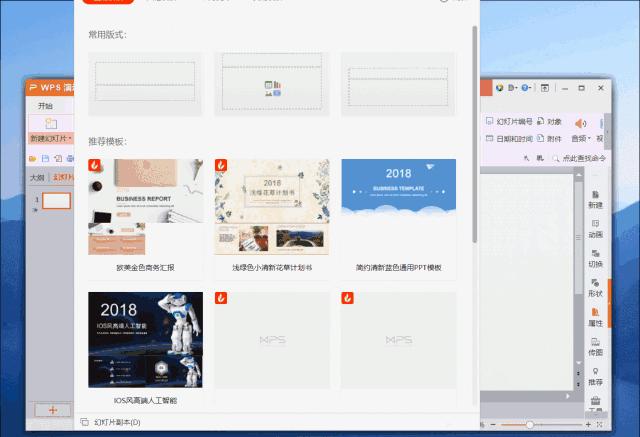Click the 日期和时间 date and time button

509,139
